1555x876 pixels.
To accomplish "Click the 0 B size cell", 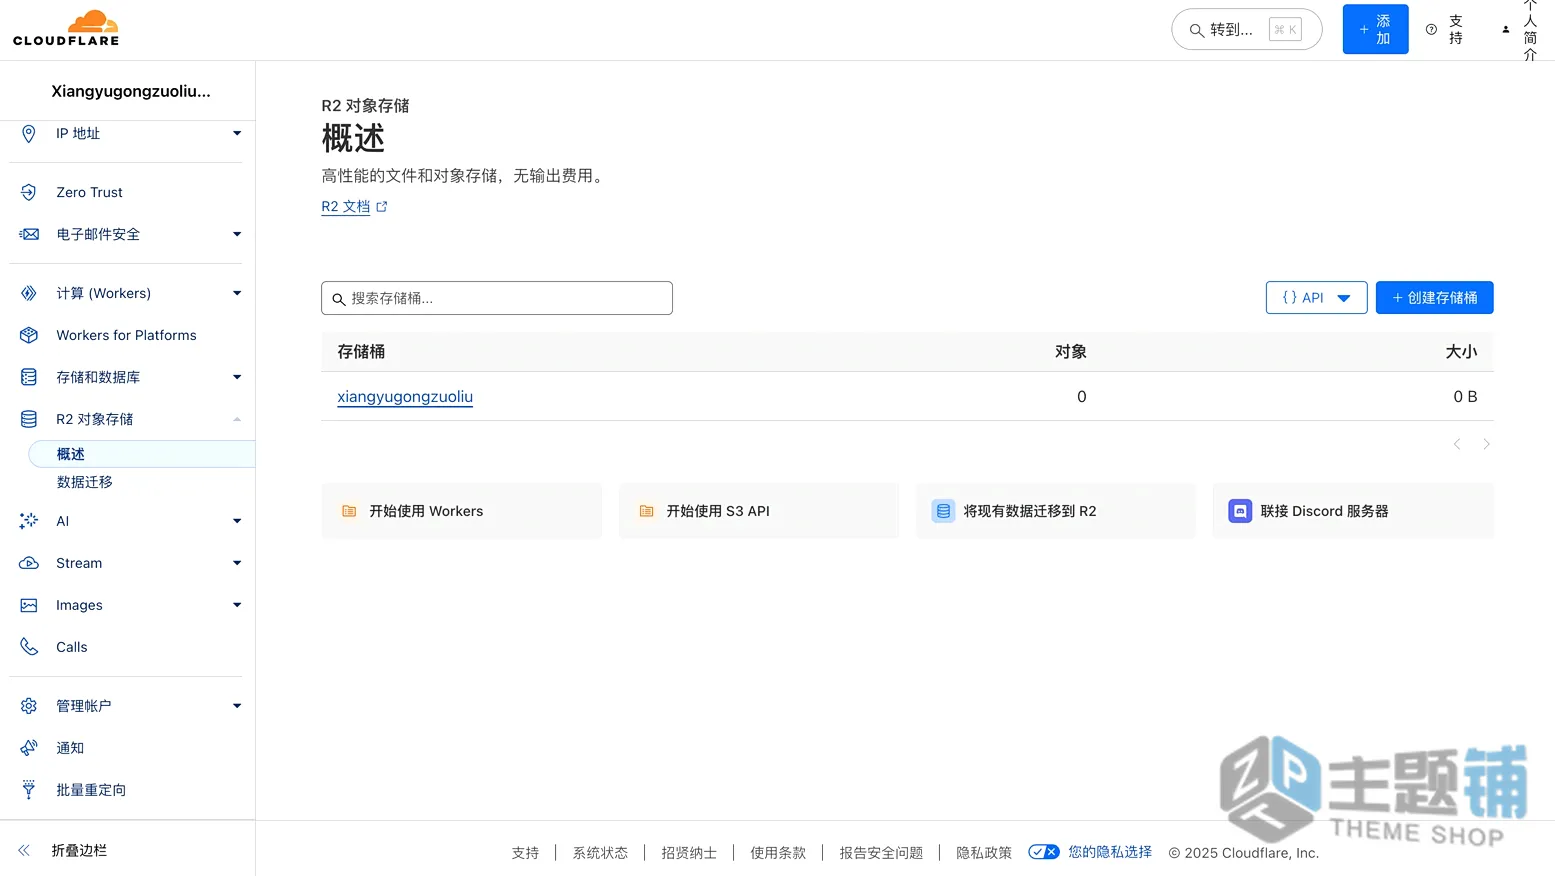I will [x=1465, y=396].
